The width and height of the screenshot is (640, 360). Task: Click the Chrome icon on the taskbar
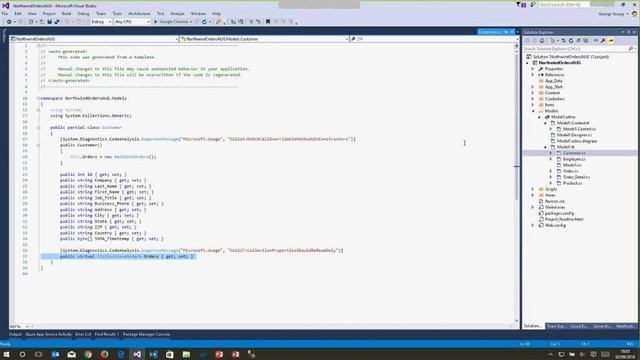[x=88, y=354]
